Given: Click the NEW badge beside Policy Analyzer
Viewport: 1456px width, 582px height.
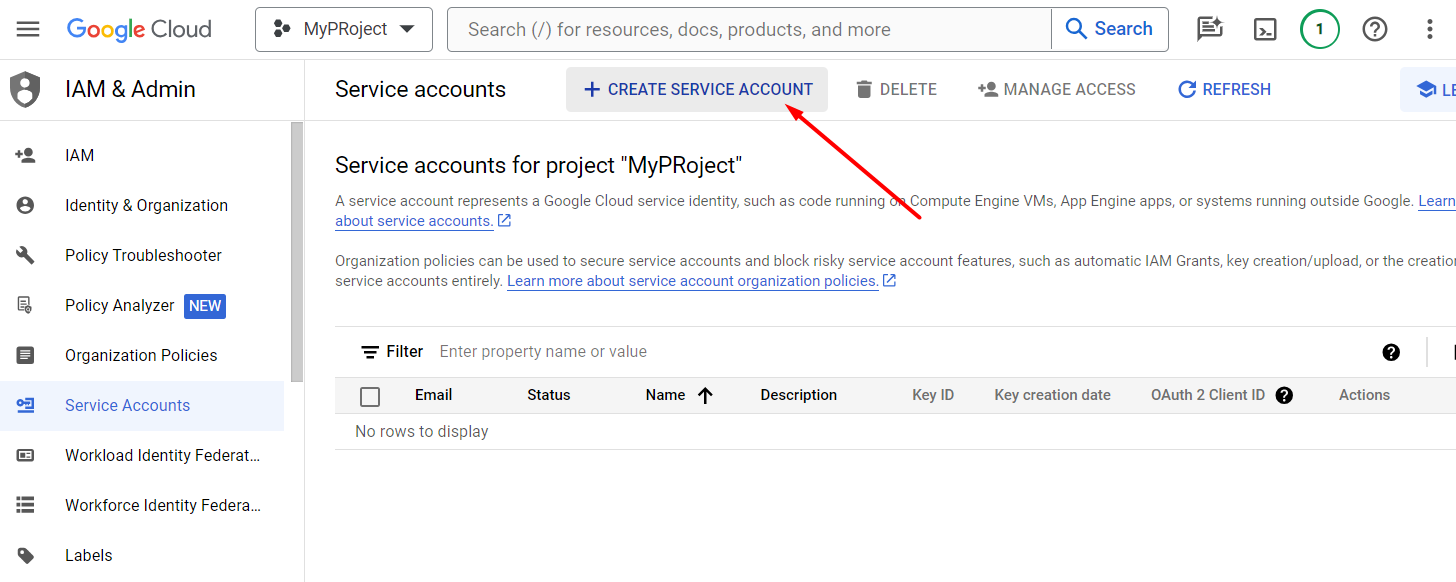Looking at the screenshot, I should click(205, 306).
